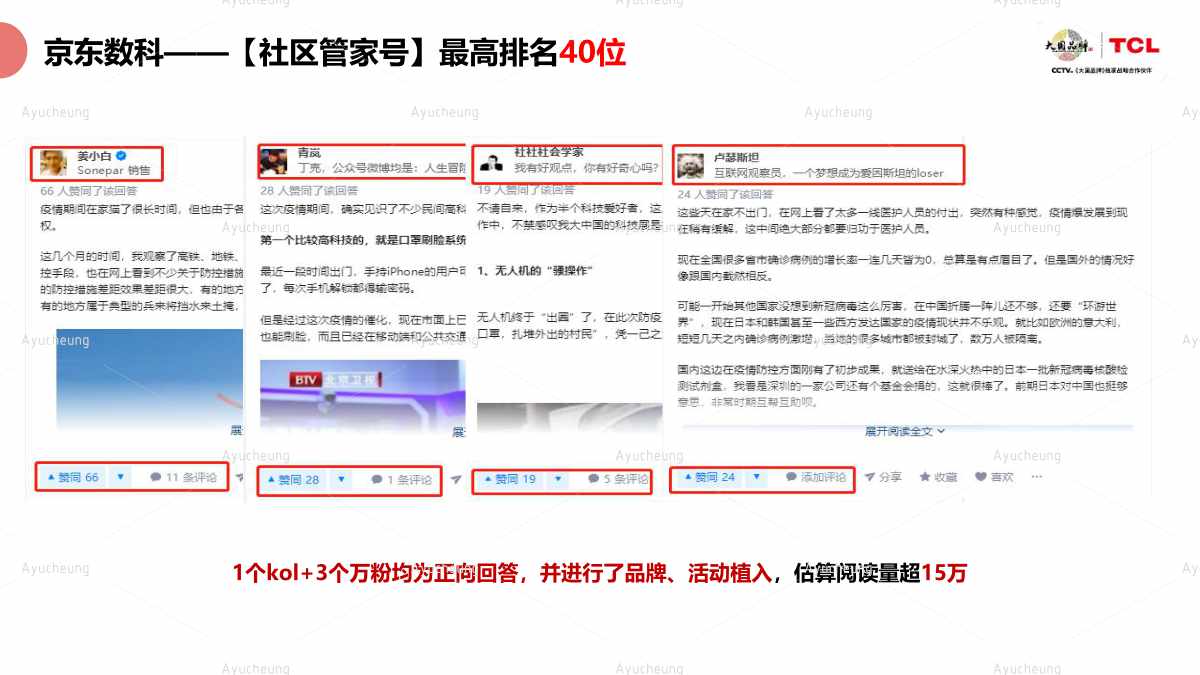Upvote the answer with 赞同 66
Image resolution: width=1200 pixels, height=675 pixels.
click(71, 478)
